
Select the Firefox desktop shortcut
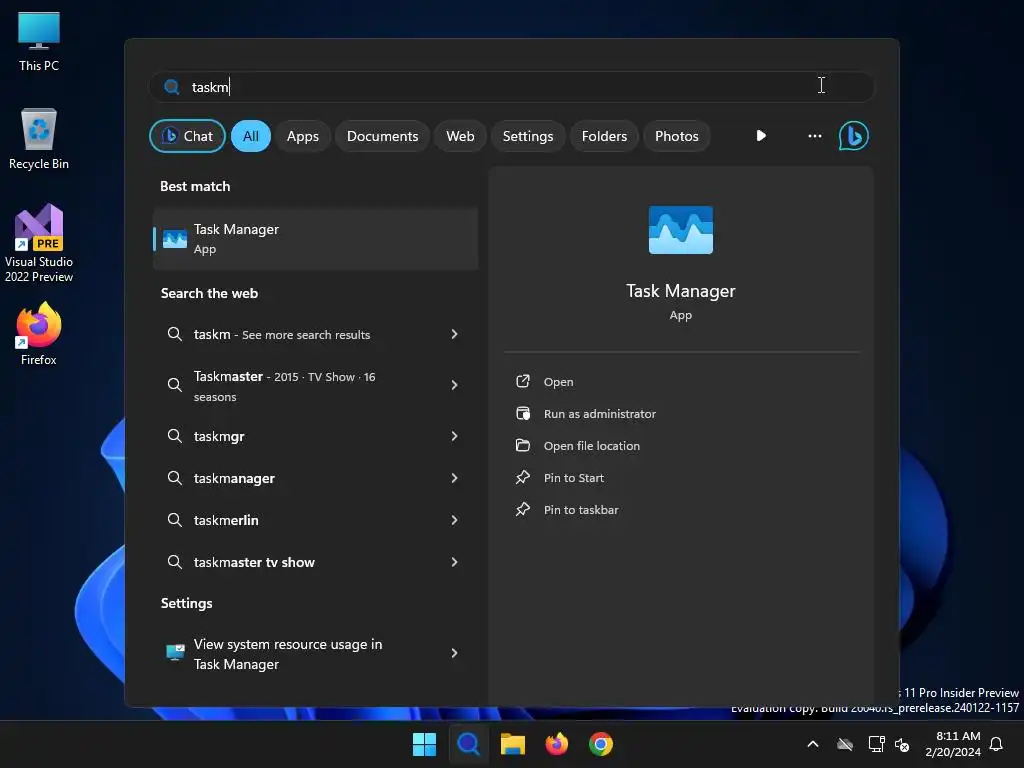[x=39, y=334]
